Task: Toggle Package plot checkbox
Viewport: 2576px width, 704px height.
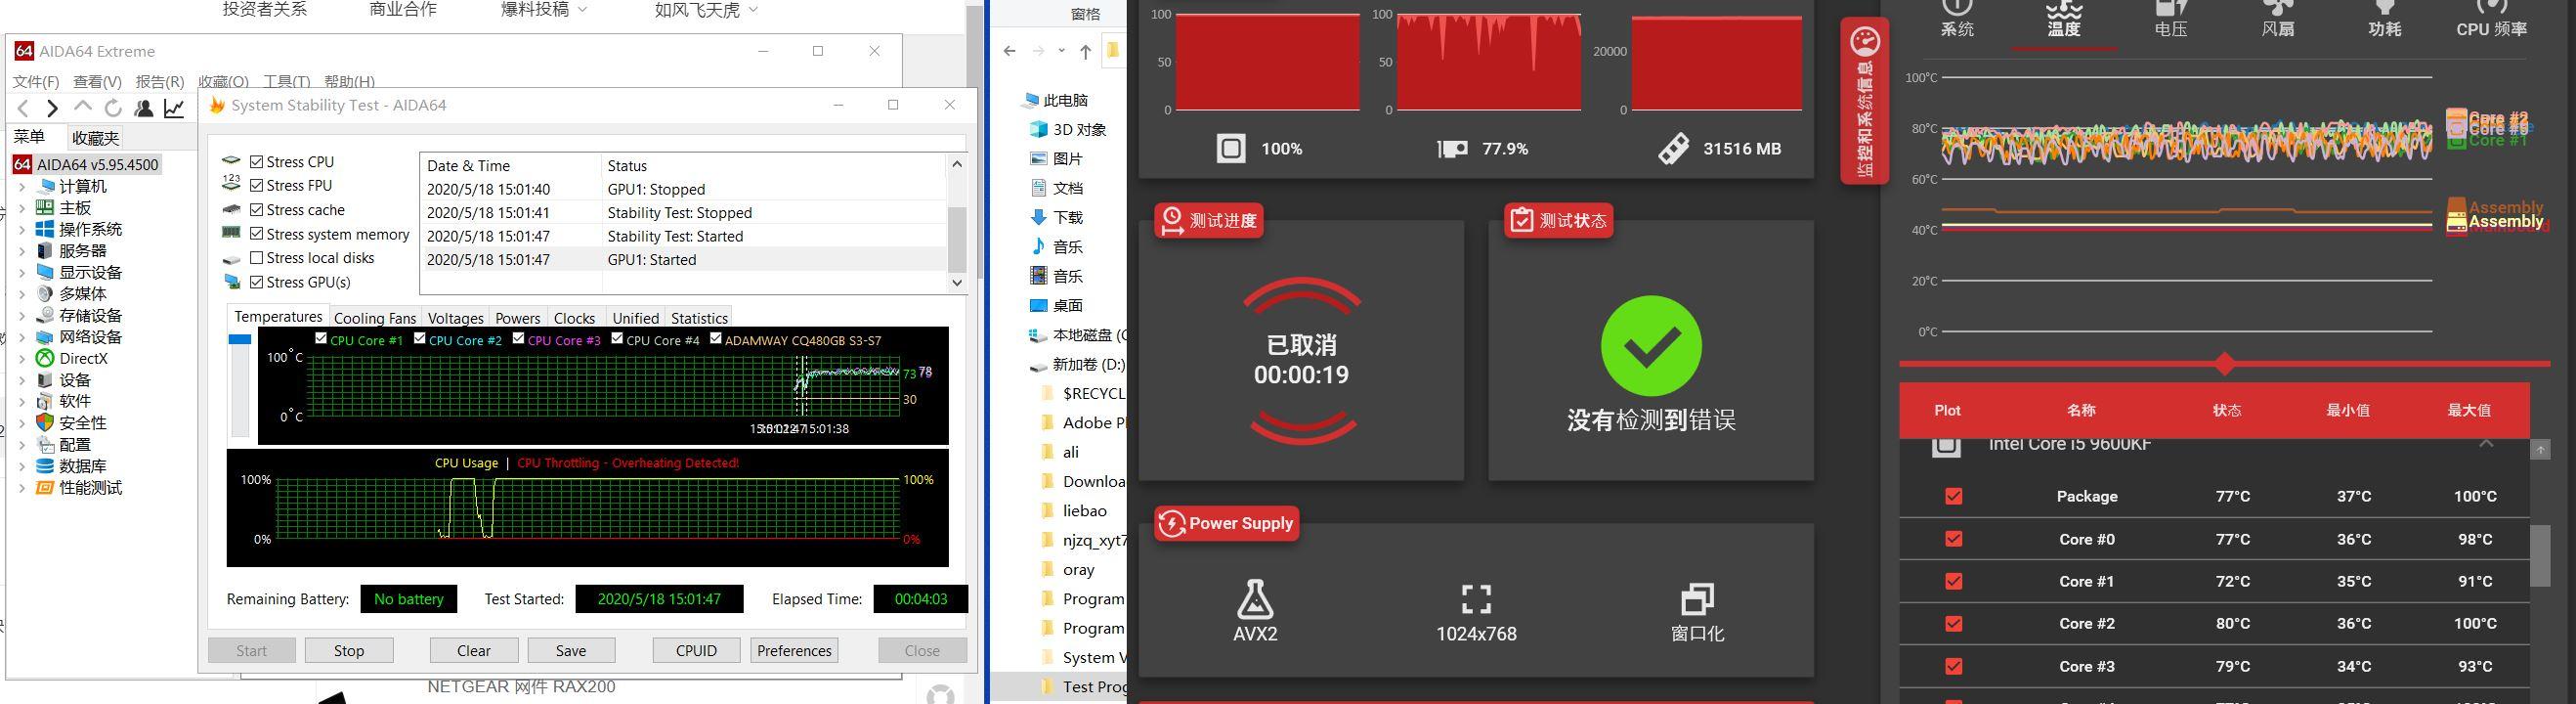Action: click(1953, 496)
